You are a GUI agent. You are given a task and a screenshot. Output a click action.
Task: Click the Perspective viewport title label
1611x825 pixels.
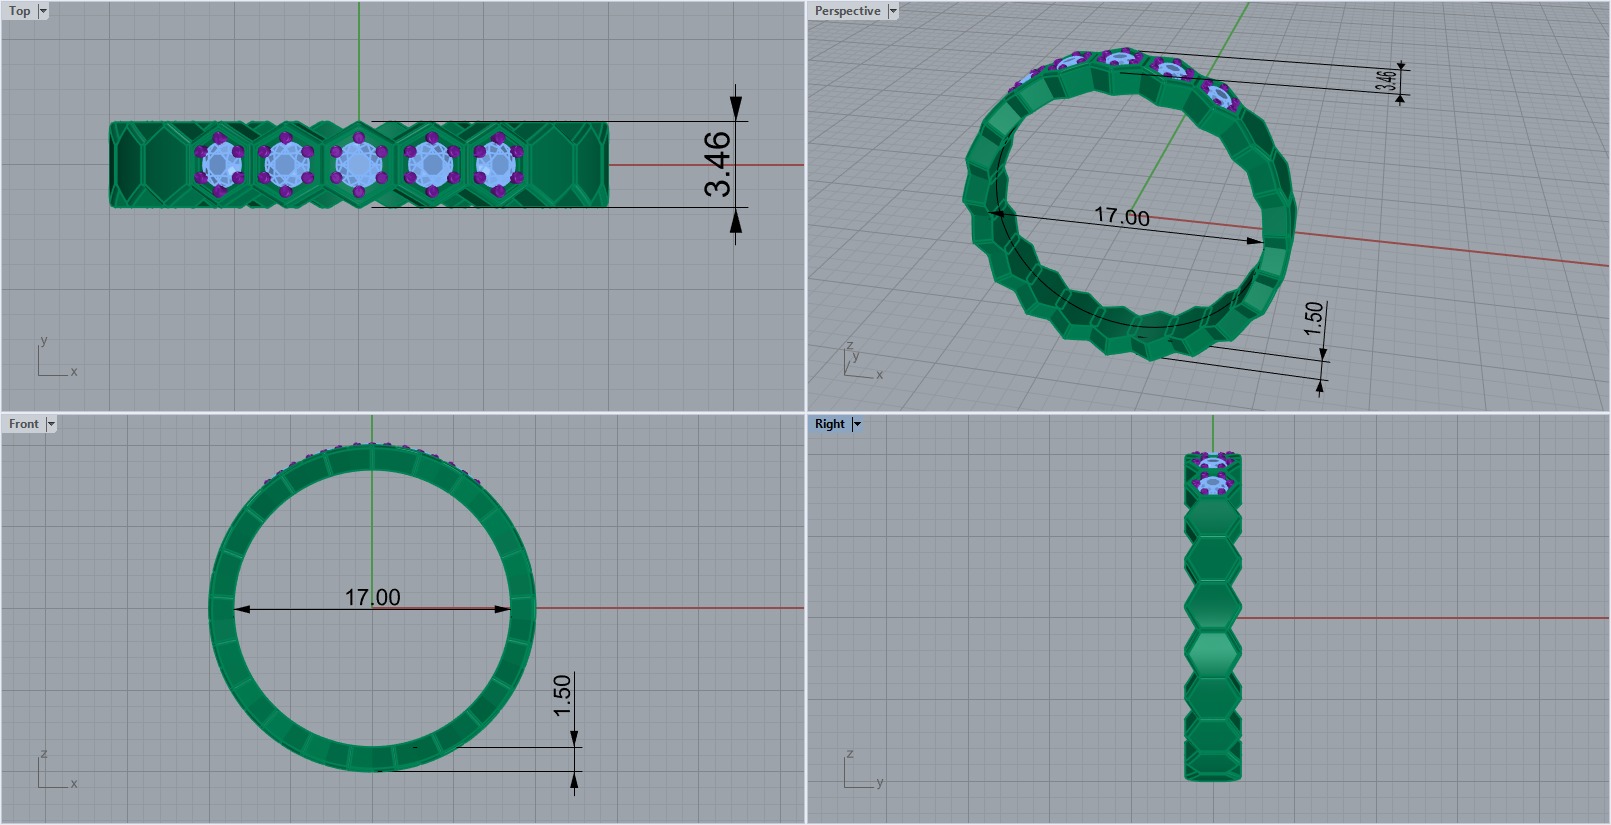pos(847,11)
